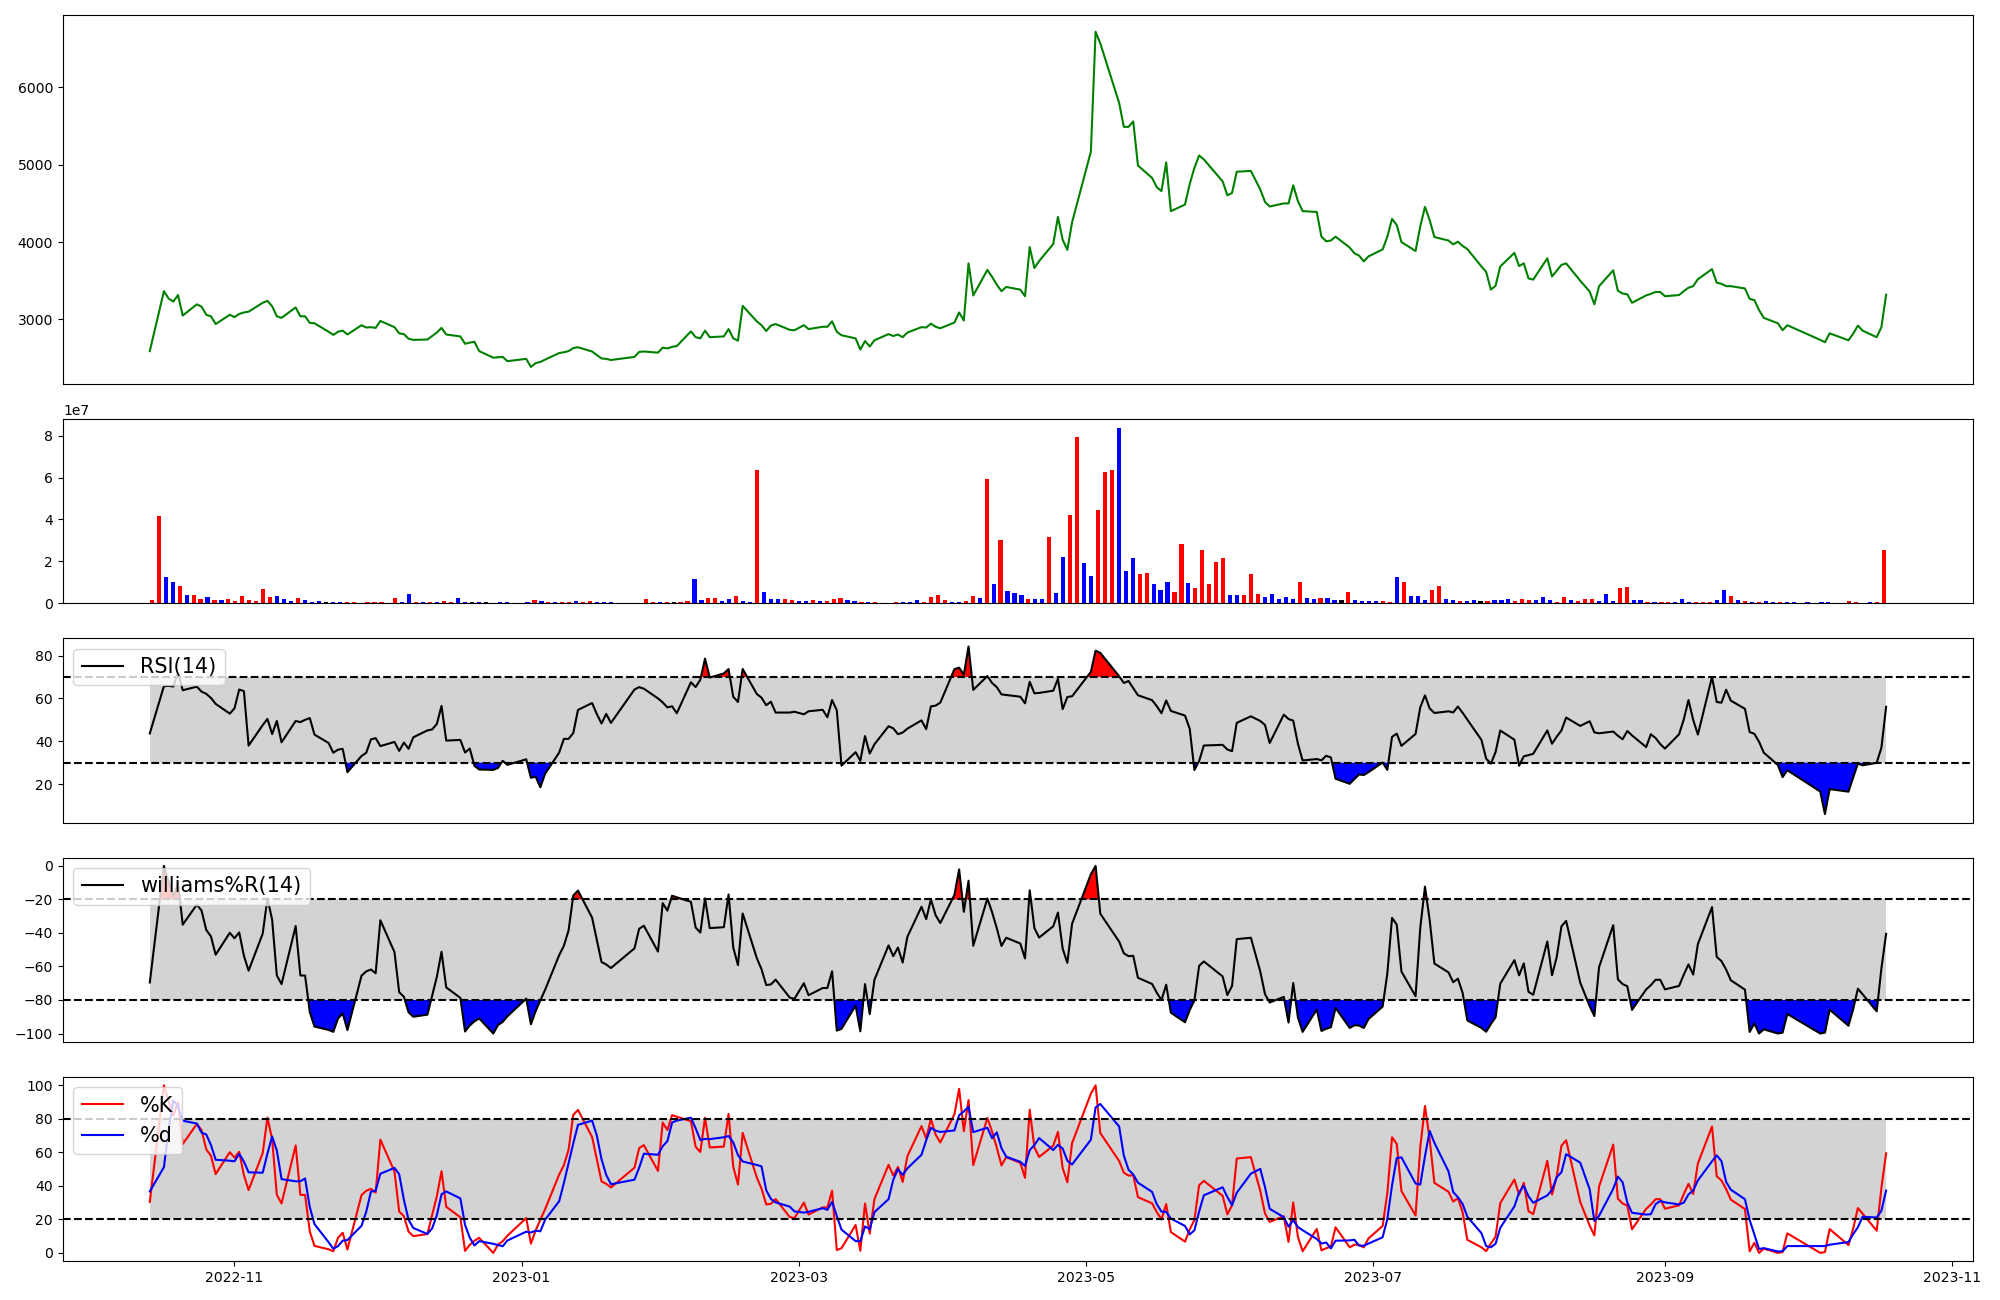Viewport: 2000px width, 1300px height.
Task: Click the 2023-11 x-axis date label
Action: pos(1952,1277)
